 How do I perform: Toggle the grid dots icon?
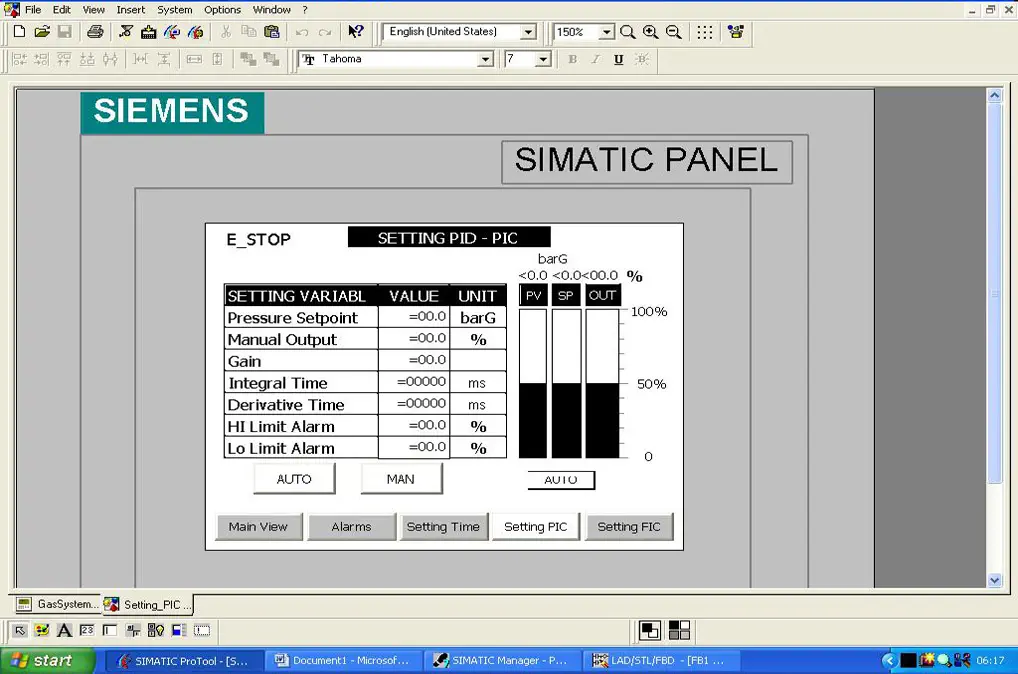[x=705, y=32]
